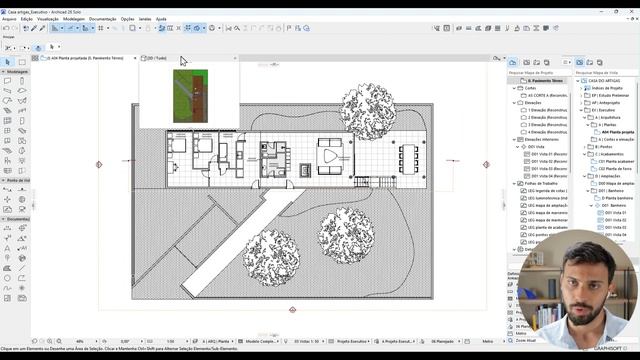640x360 pixels.
Task: Select the Column tool
Action: tap(22, 81)
